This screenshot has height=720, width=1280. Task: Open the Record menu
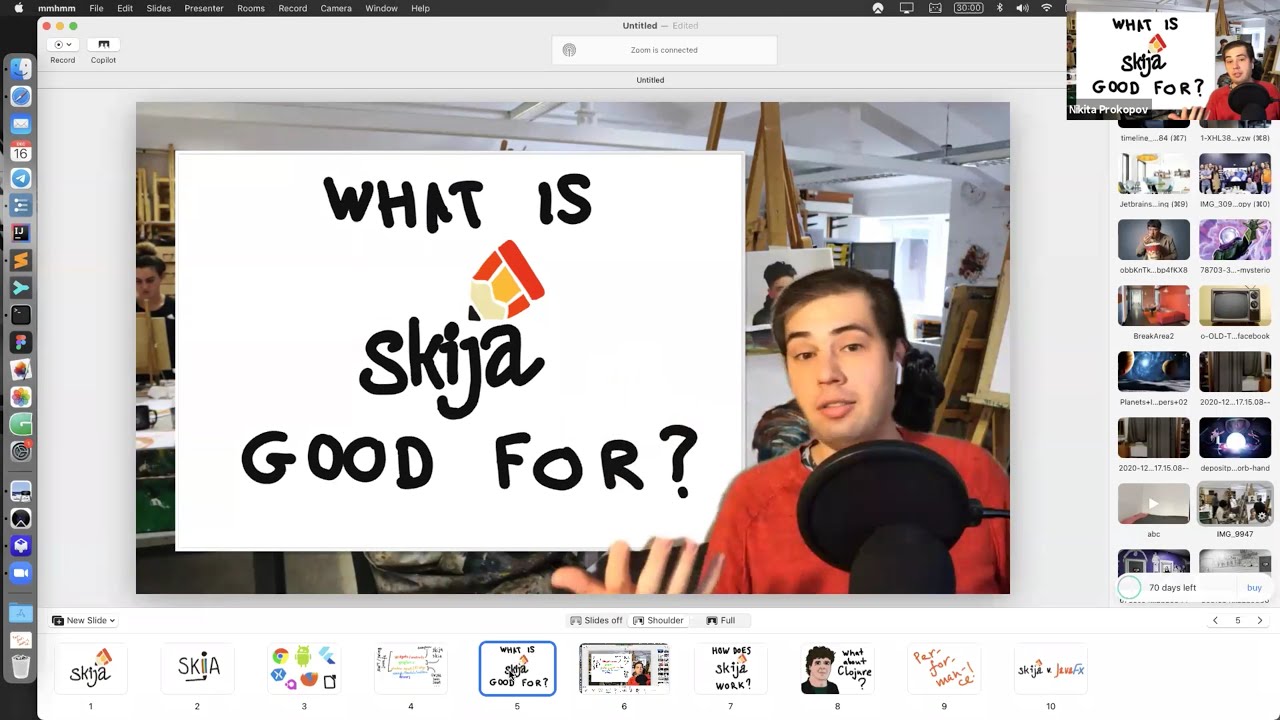tap(293, 8)
